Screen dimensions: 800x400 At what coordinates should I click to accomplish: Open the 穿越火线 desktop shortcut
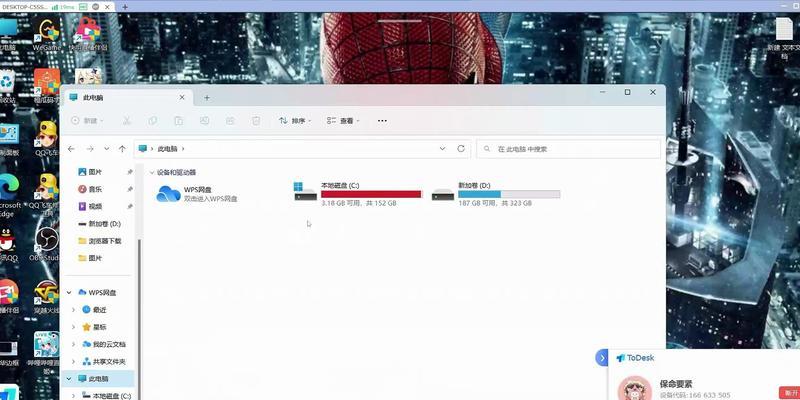pos(46,297)
